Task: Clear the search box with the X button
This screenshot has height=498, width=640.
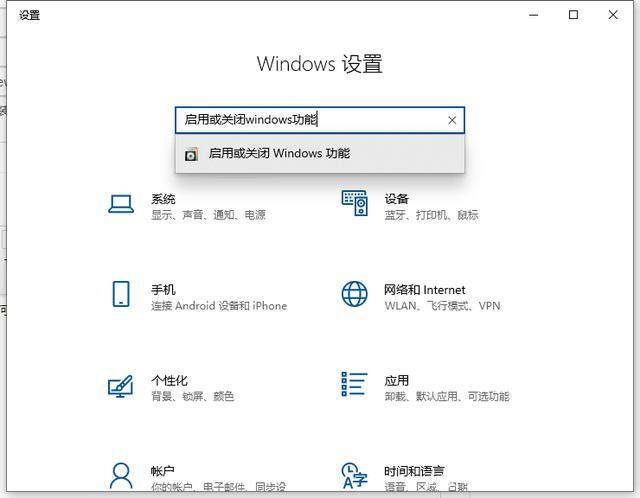Action: (452, 120)
